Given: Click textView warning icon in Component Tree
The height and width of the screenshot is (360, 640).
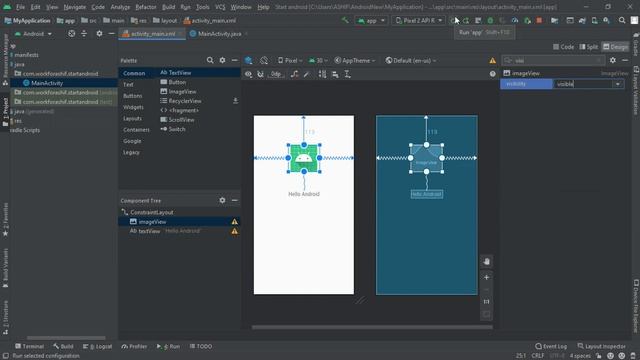Looking at the screenshot, I should 235,231.
